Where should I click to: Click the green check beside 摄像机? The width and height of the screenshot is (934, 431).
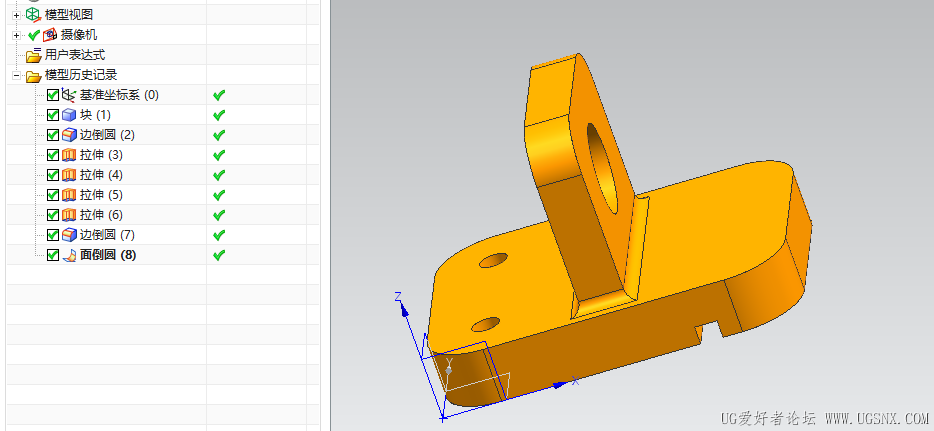point(34,36)
